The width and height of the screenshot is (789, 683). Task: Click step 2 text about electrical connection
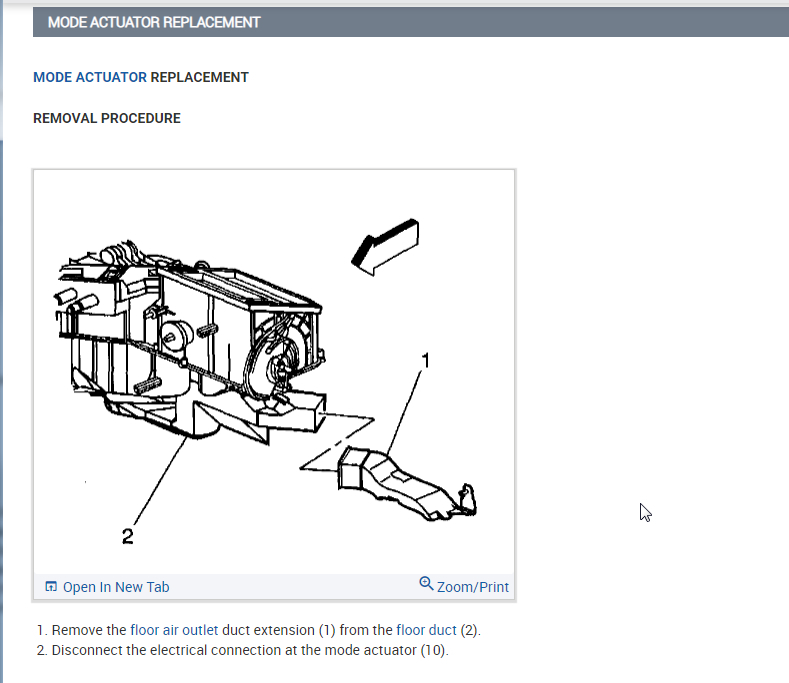[x=250, y=650]
